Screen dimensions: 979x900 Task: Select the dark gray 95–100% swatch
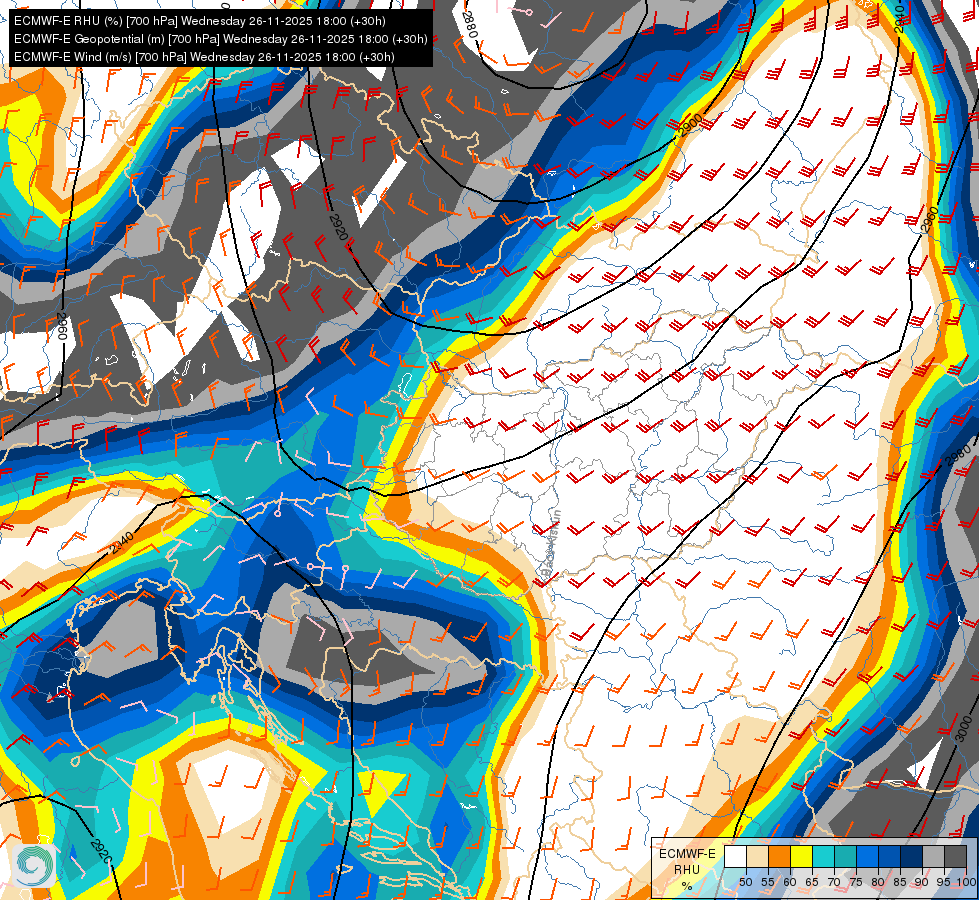pos(955,856)
